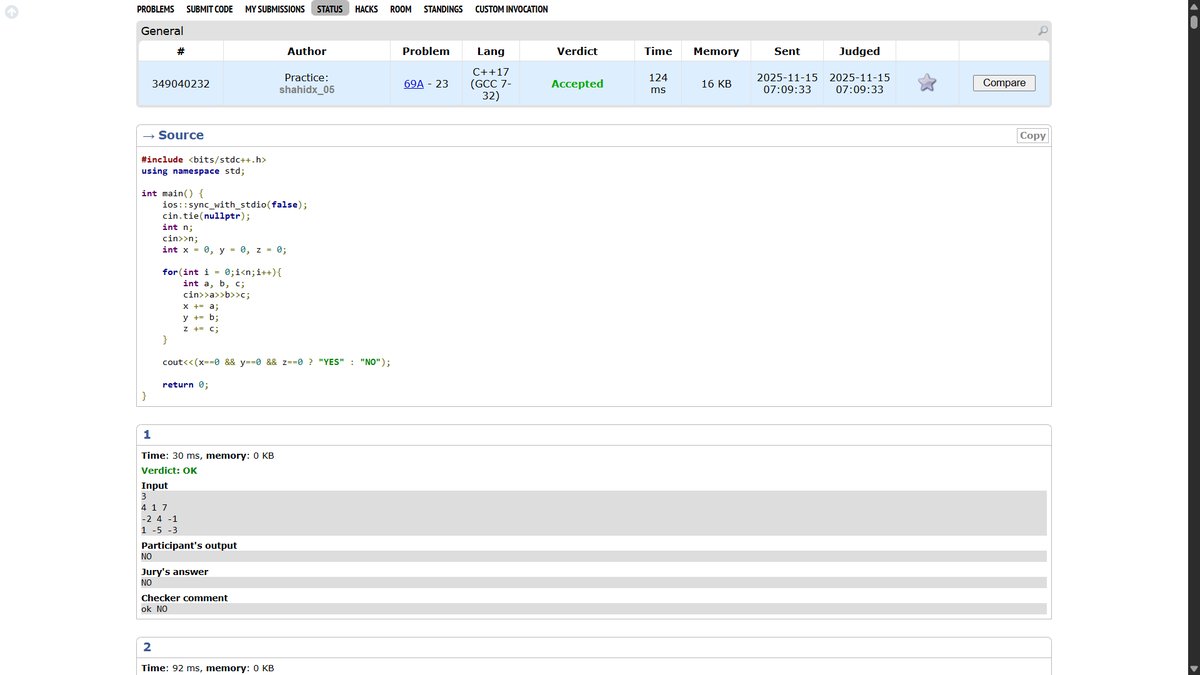
Task: Open the CUSTOM INVOCATION tab
Action: coord(511,9)
